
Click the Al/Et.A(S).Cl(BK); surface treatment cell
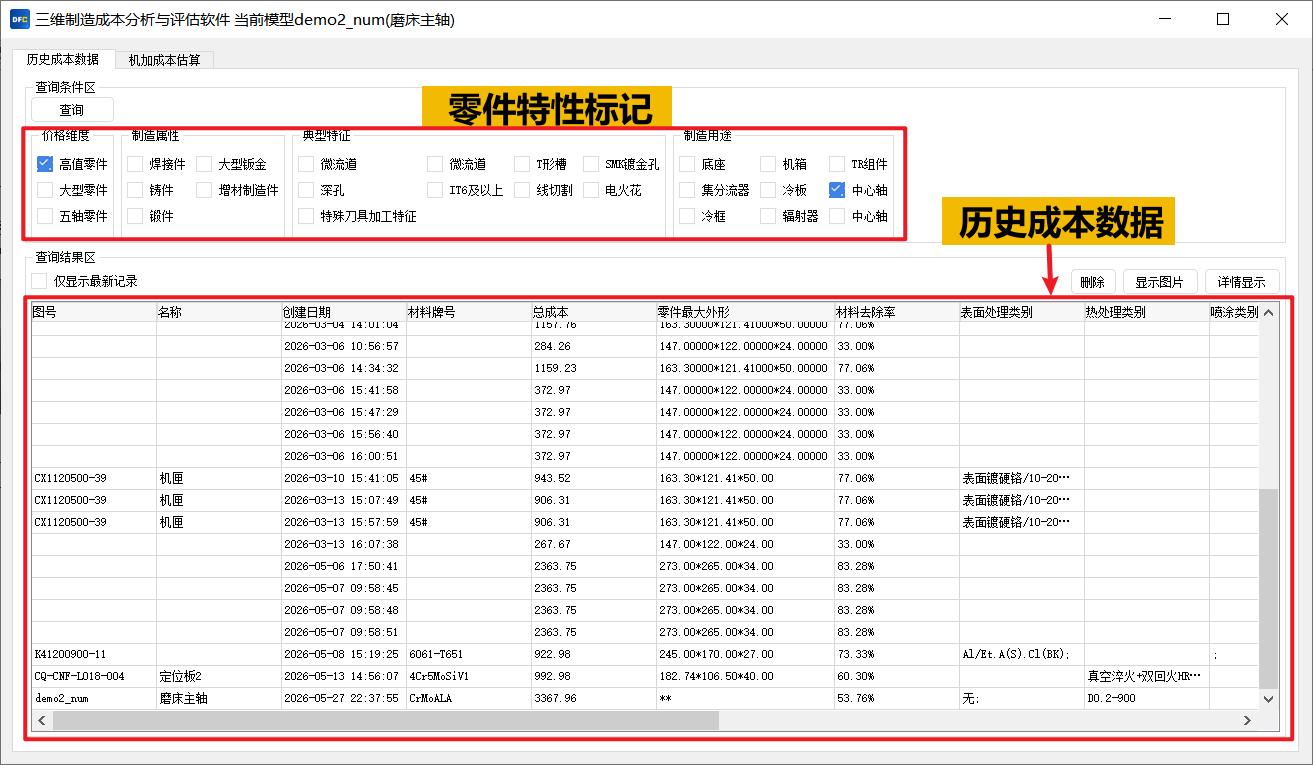click(x=1022, y=654)
